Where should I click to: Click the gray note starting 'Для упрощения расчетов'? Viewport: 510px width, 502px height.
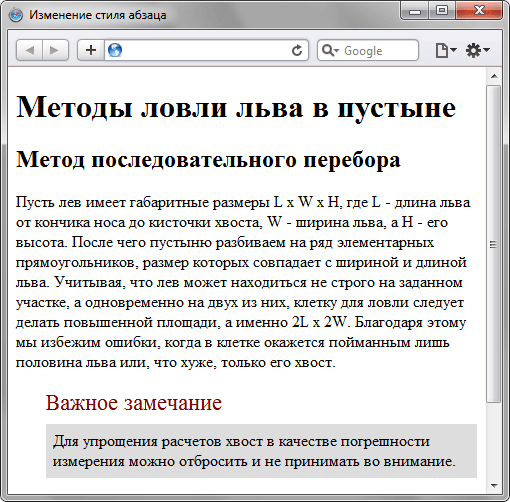click(261, 451)
